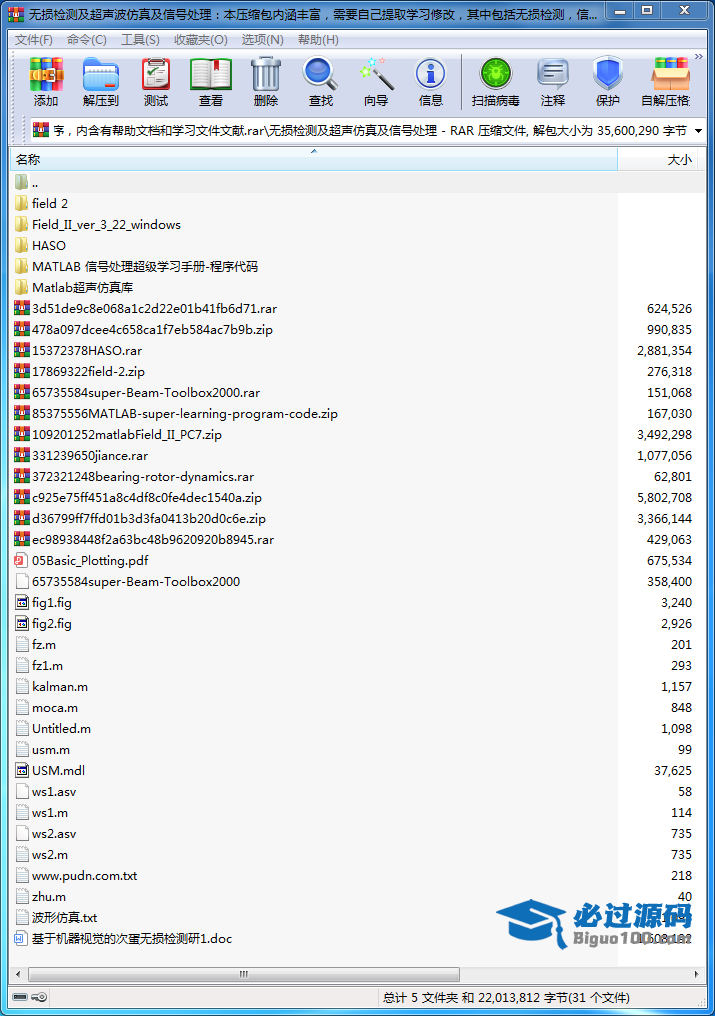
Task: Start virus scan (扫描病毒) icon
Action: [496, 82]
